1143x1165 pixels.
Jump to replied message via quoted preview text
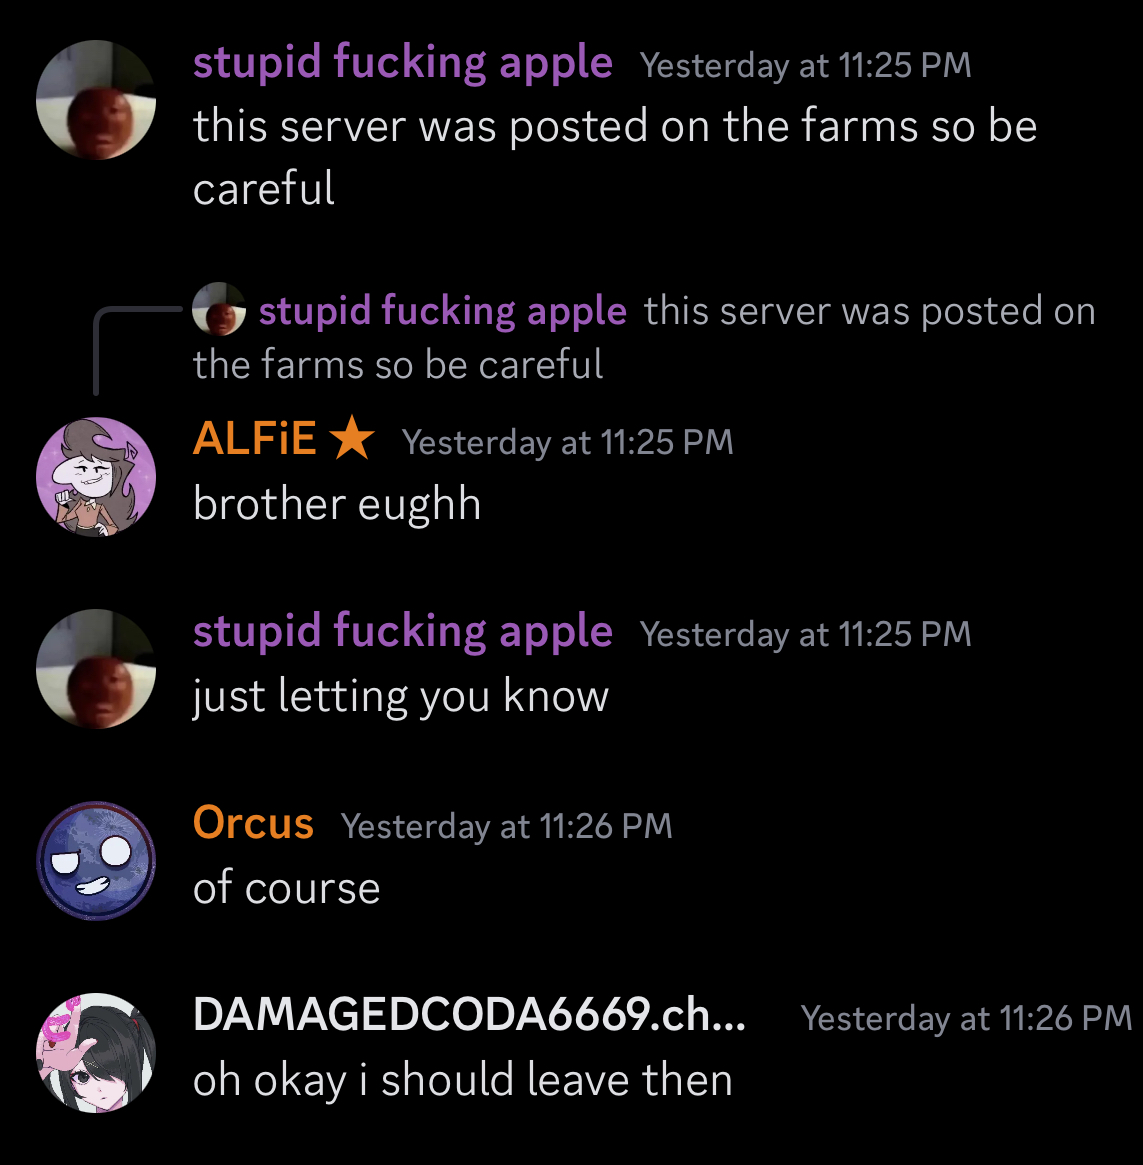pyautogui.click(x=644, y=337)
